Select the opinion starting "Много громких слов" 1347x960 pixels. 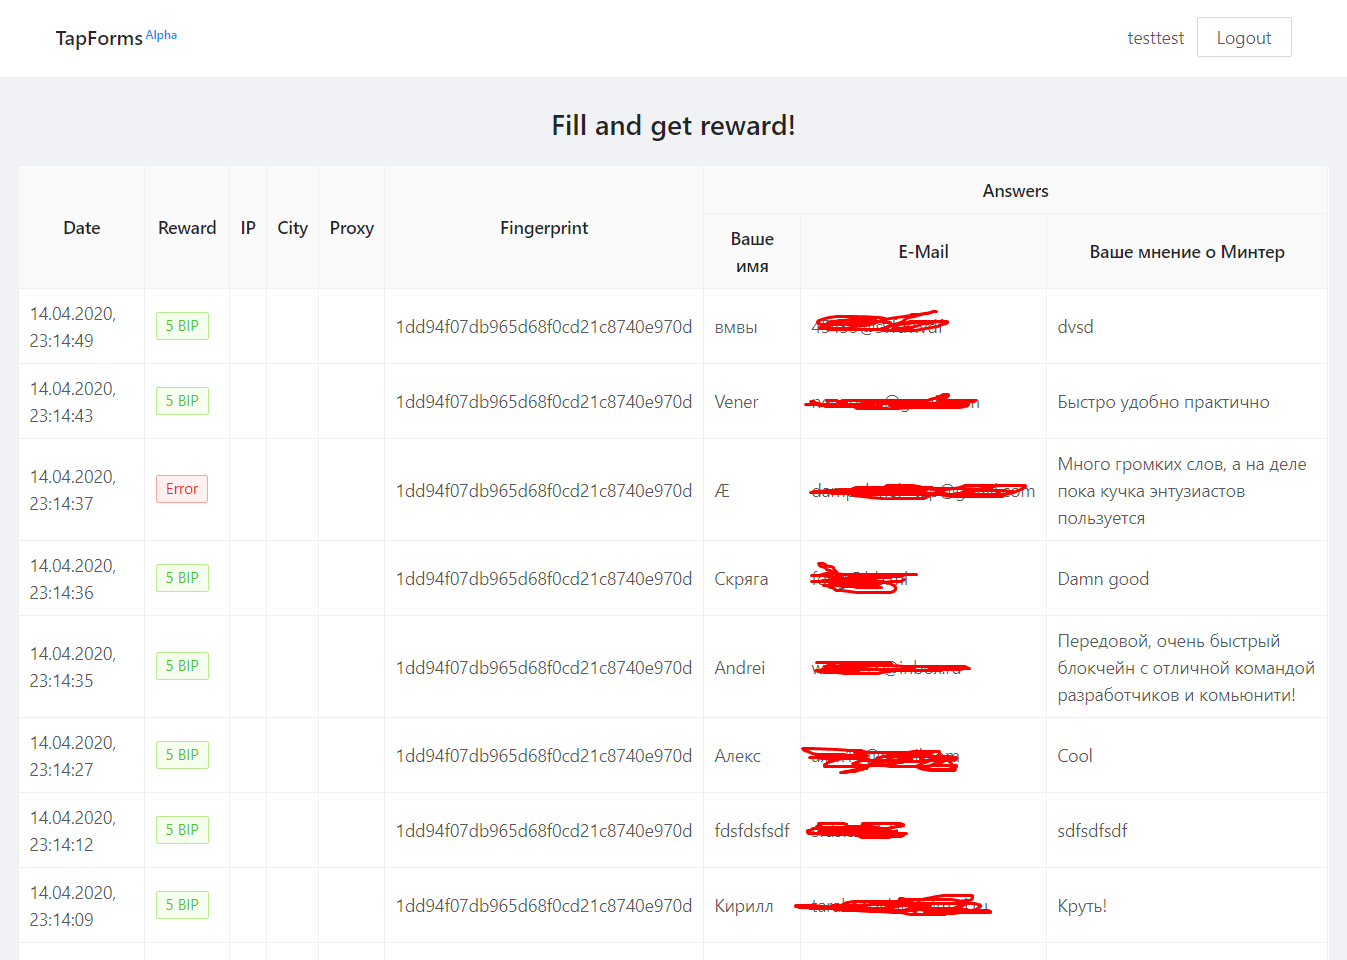point(1182,491)
